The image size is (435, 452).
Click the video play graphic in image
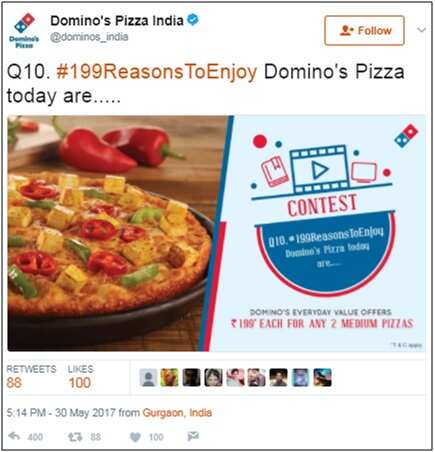320,170
